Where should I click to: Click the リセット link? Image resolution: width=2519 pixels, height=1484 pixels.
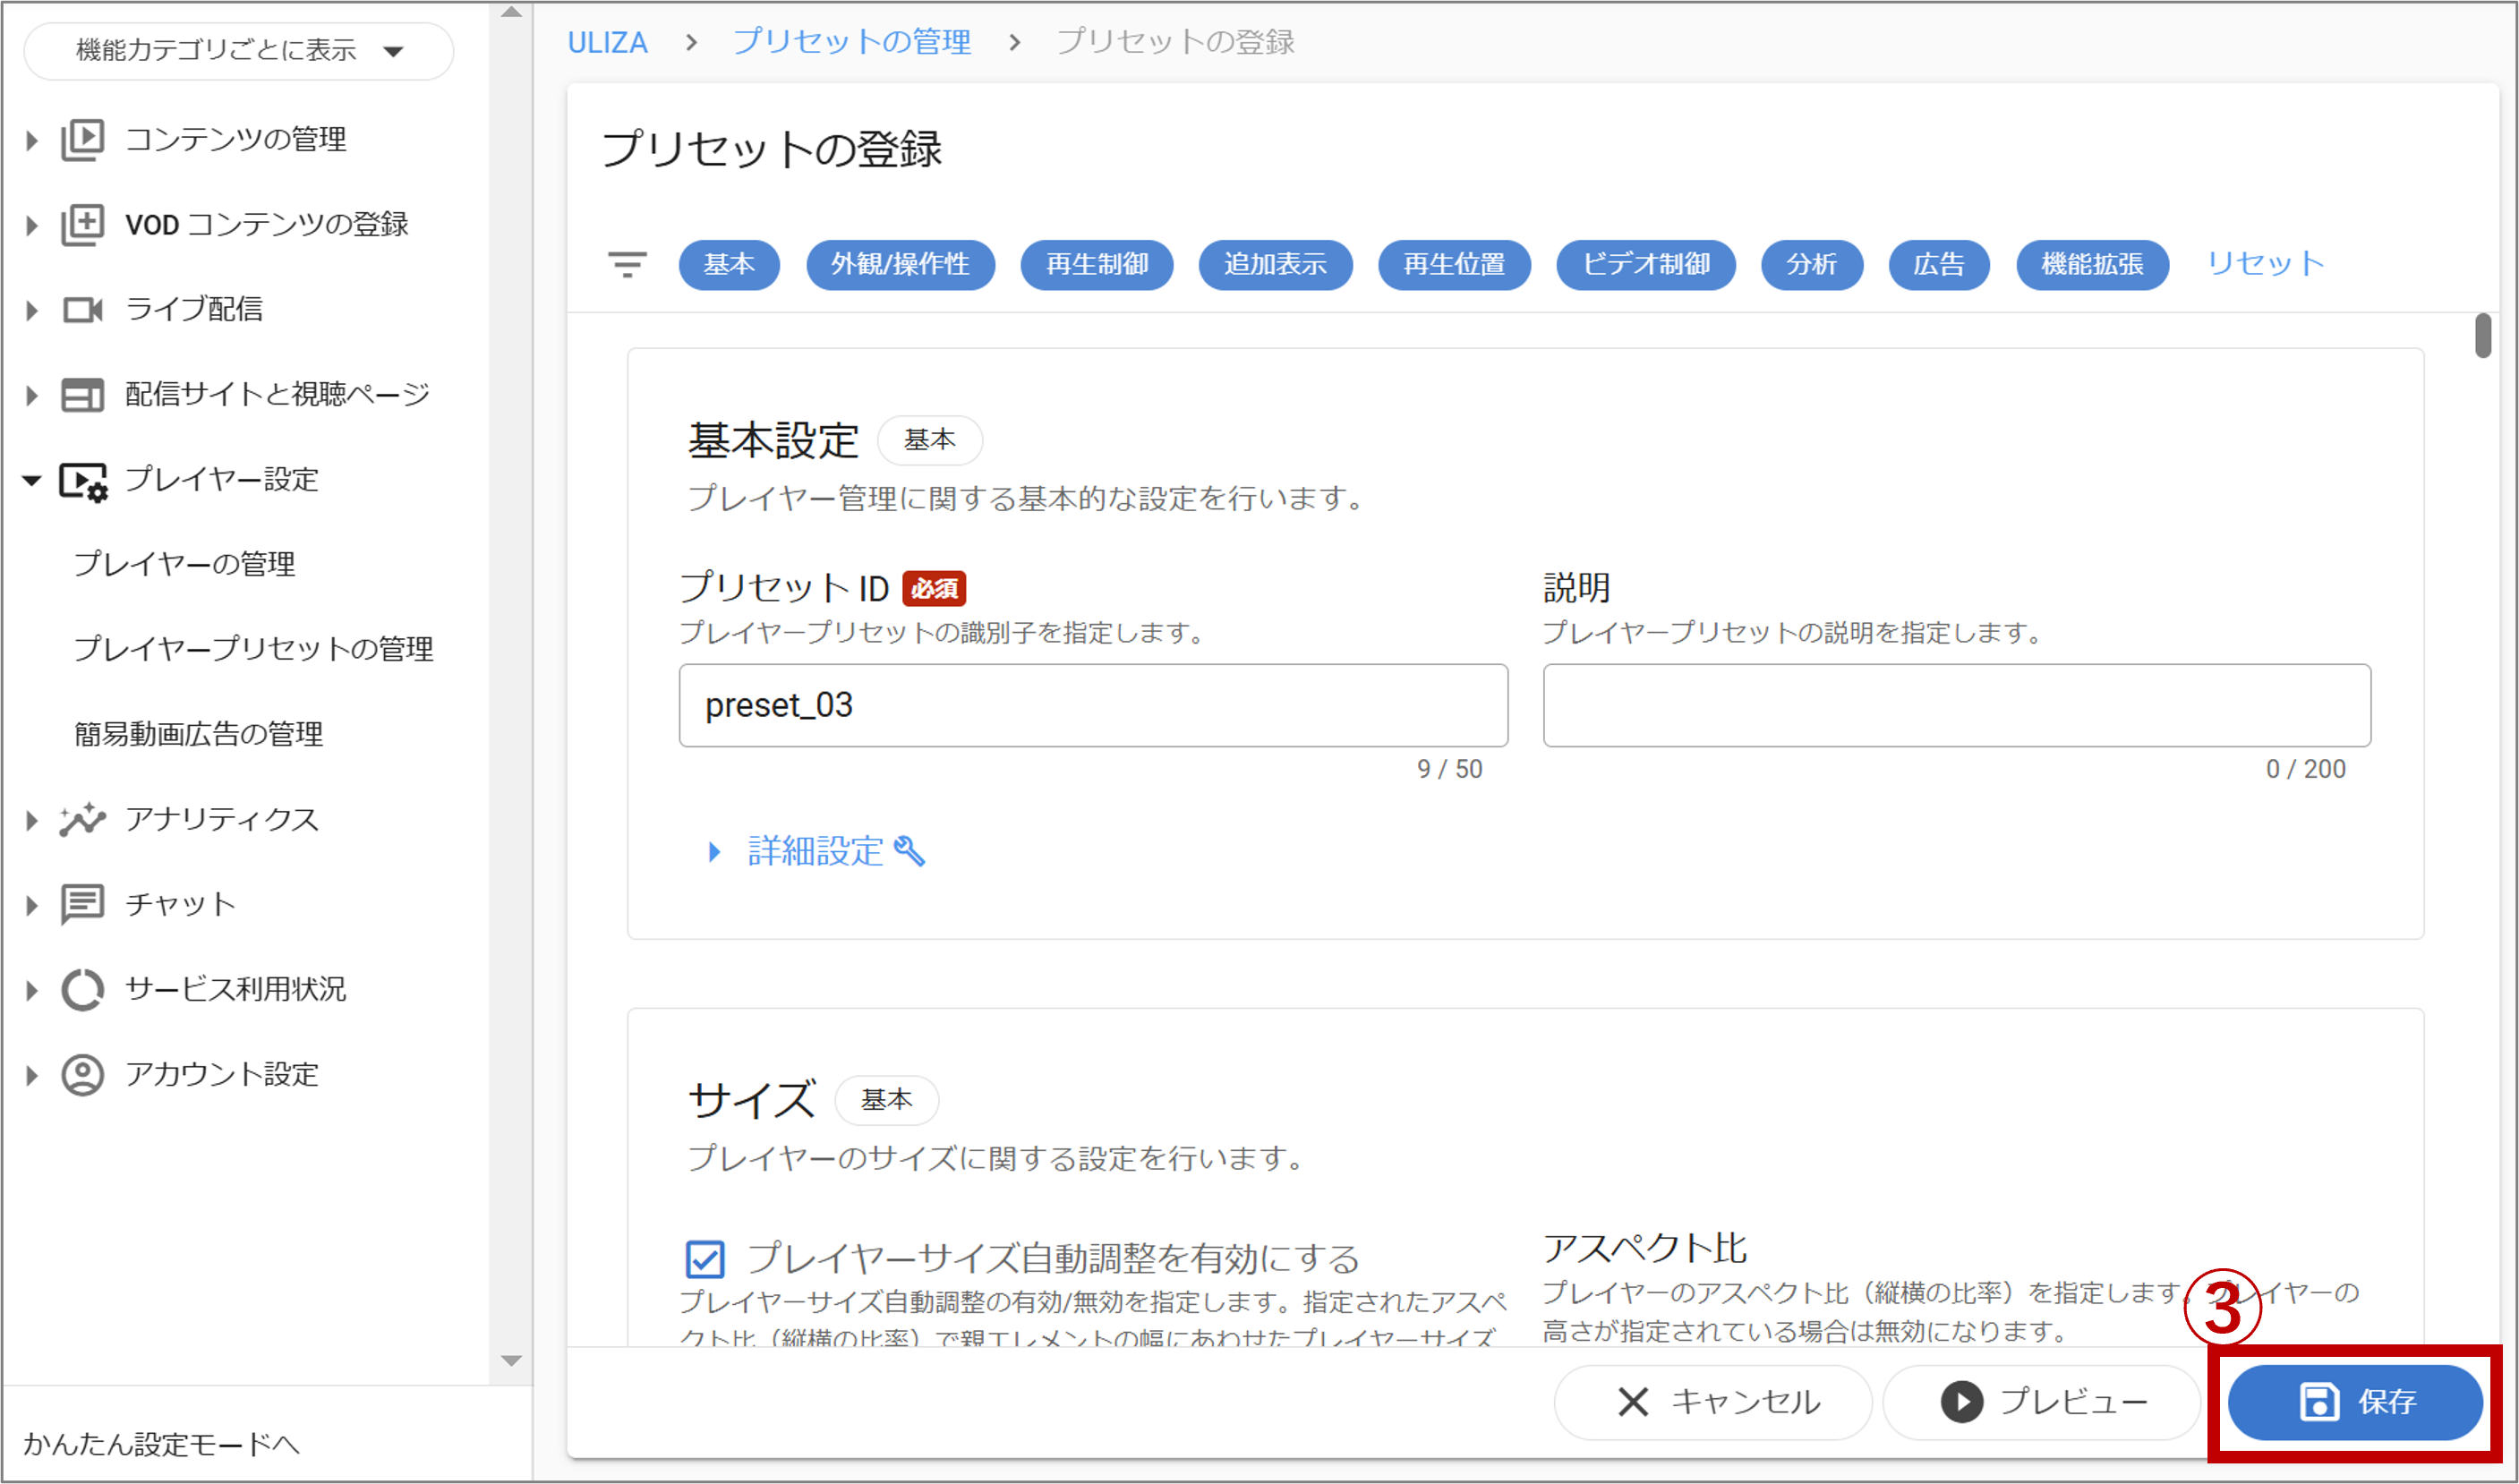point(2265,264)
